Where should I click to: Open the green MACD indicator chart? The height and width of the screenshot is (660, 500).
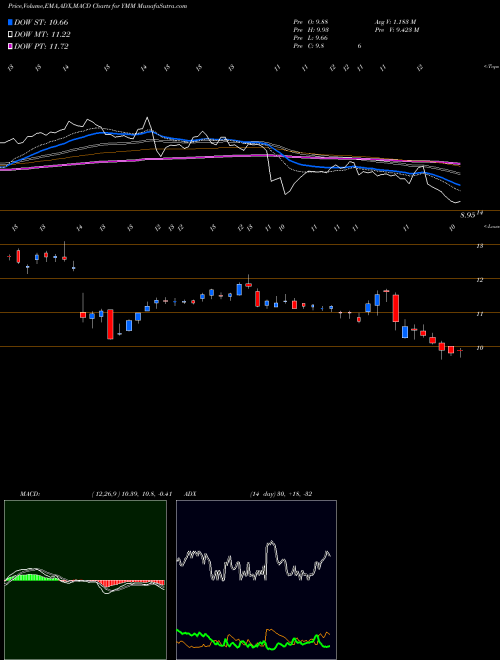(85, 580)
